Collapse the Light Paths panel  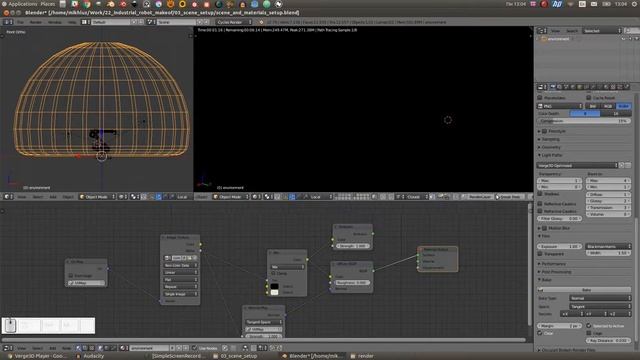click(x=551, y=155)
